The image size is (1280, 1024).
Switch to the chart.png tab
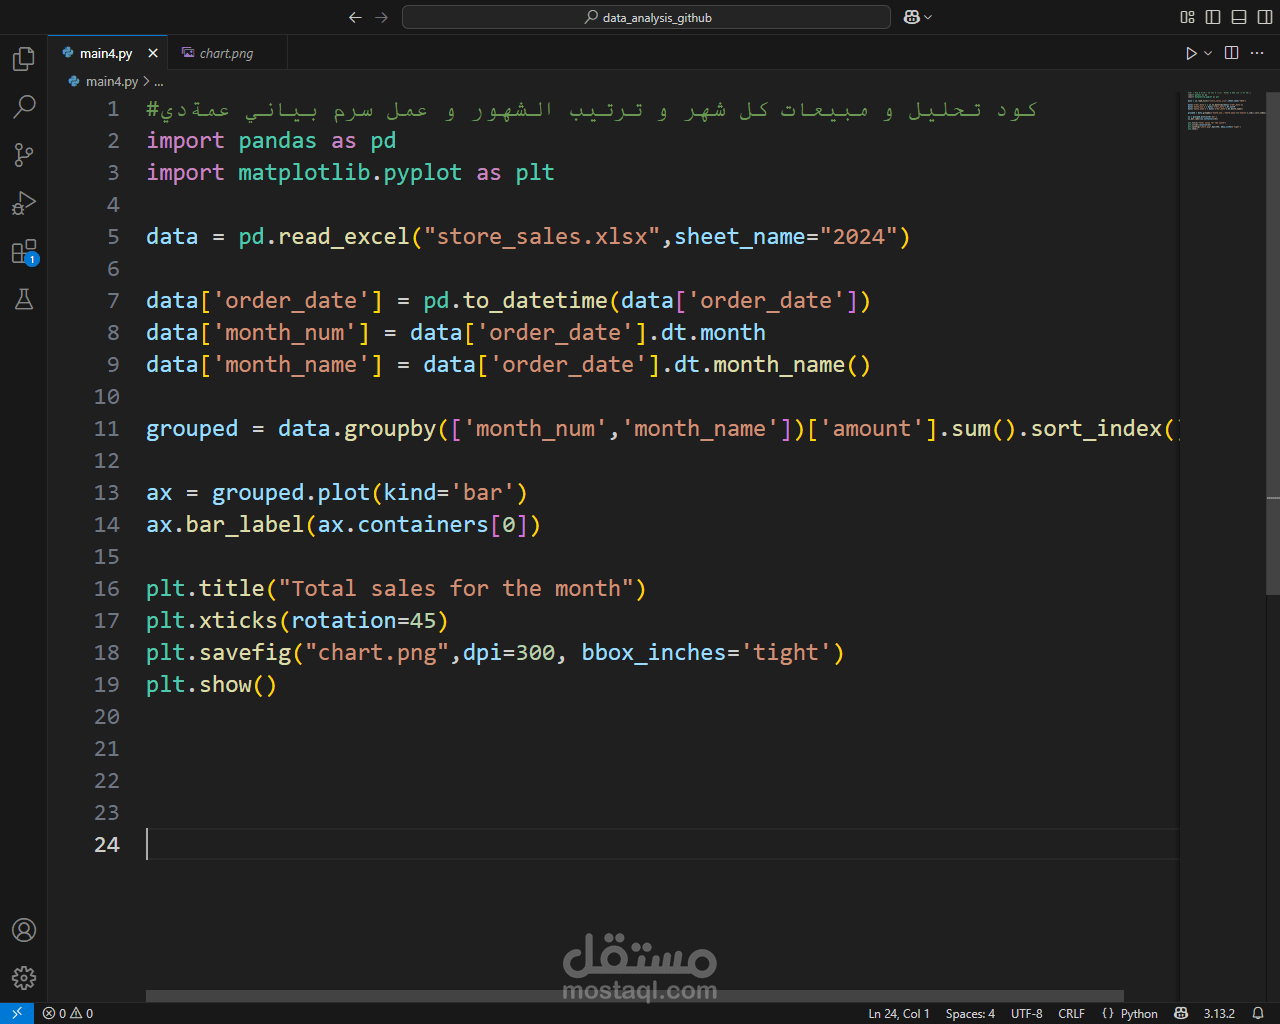pyautogui.click(x=227, y=53)
